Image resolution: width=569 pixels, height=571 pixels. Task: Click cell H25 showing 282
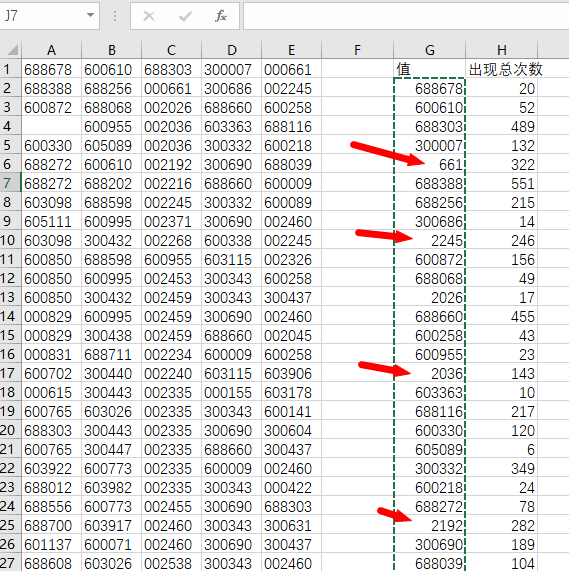pyautogui.click(x=502, y=525)
